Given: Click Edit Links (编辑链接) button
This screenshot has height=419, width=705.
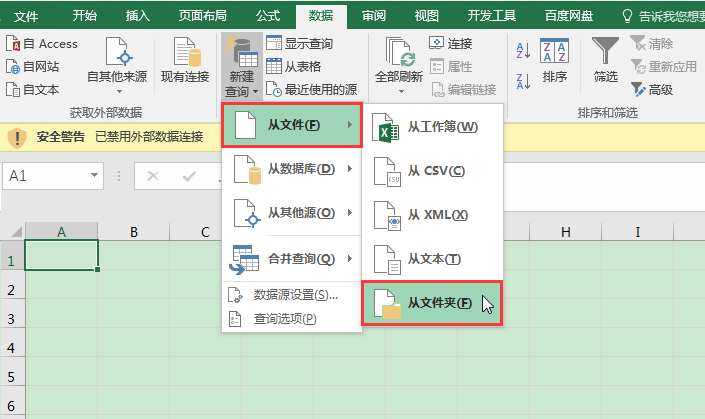Looking at the screenshot, I should 464,89.
